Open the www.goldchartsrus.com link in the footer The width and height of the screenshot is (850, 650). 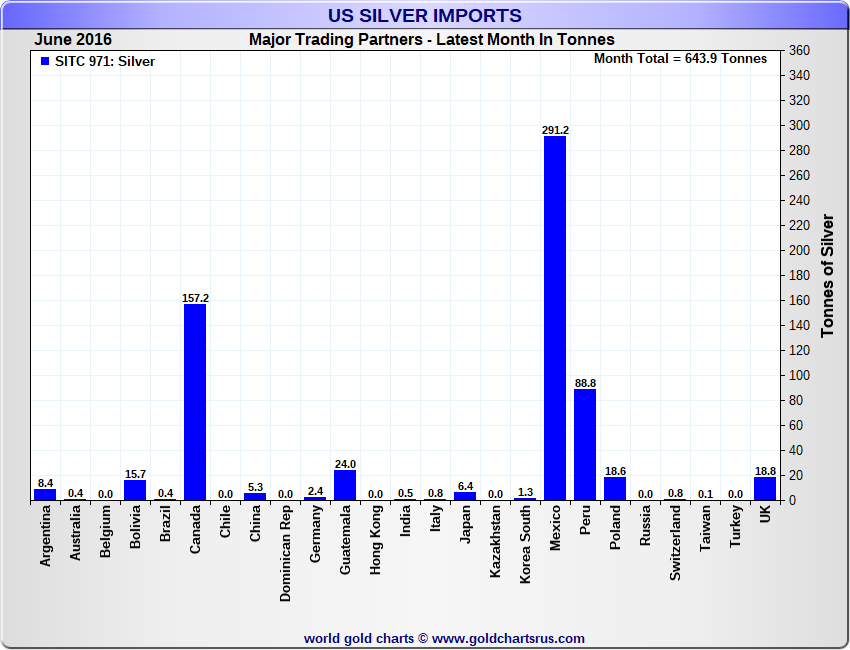click(508, 638)
